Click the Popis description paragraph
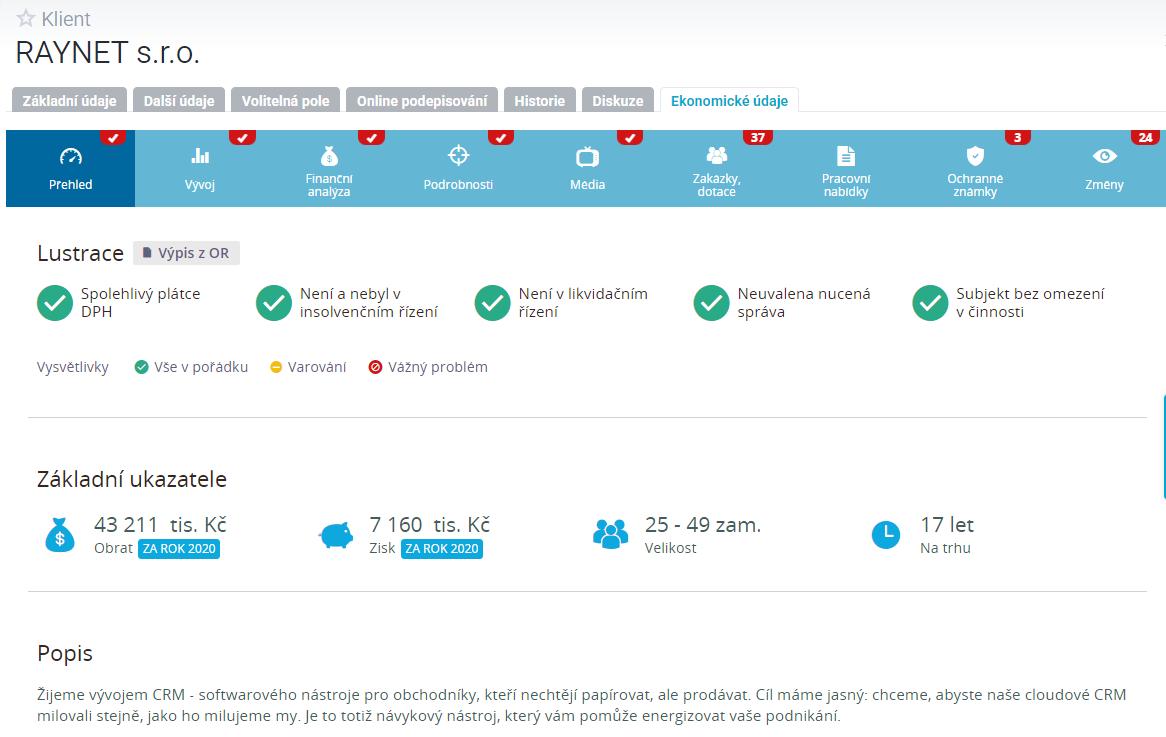1166x737 pixels. point(582,705)
